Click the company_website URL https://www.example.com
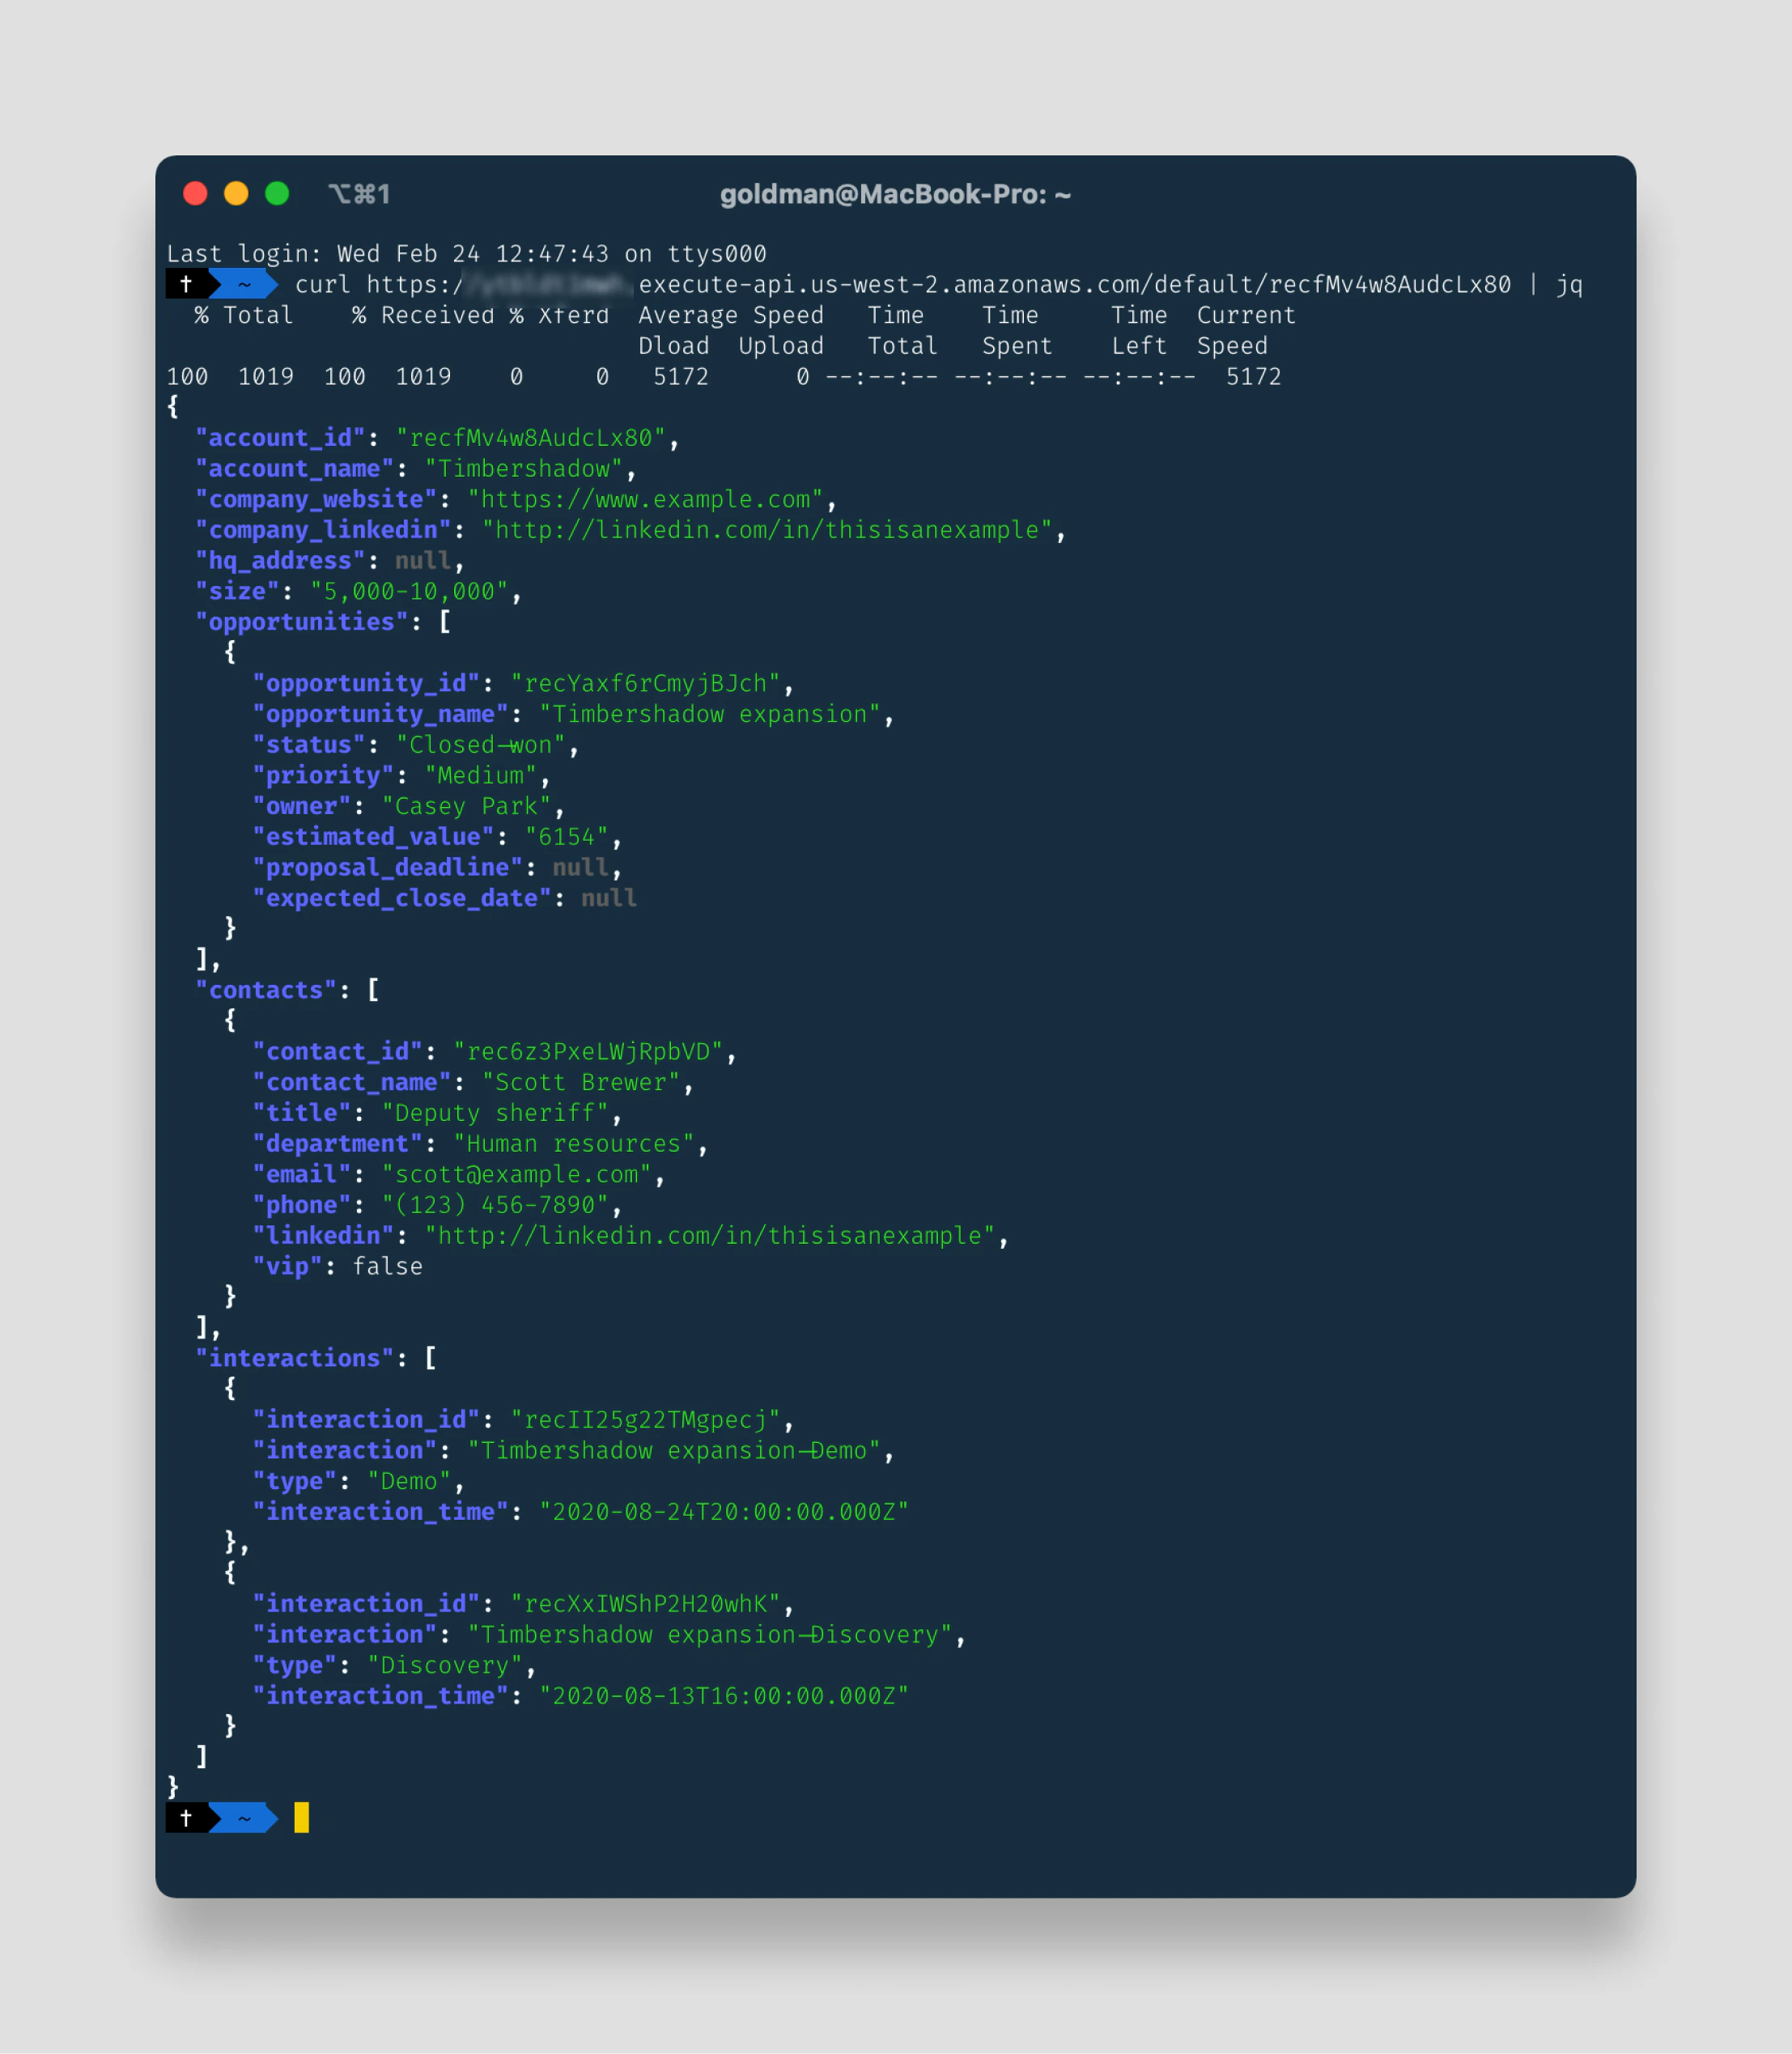Viewport: 1792px width, 2054px height. pyautogui.click(x=645, y=499)
